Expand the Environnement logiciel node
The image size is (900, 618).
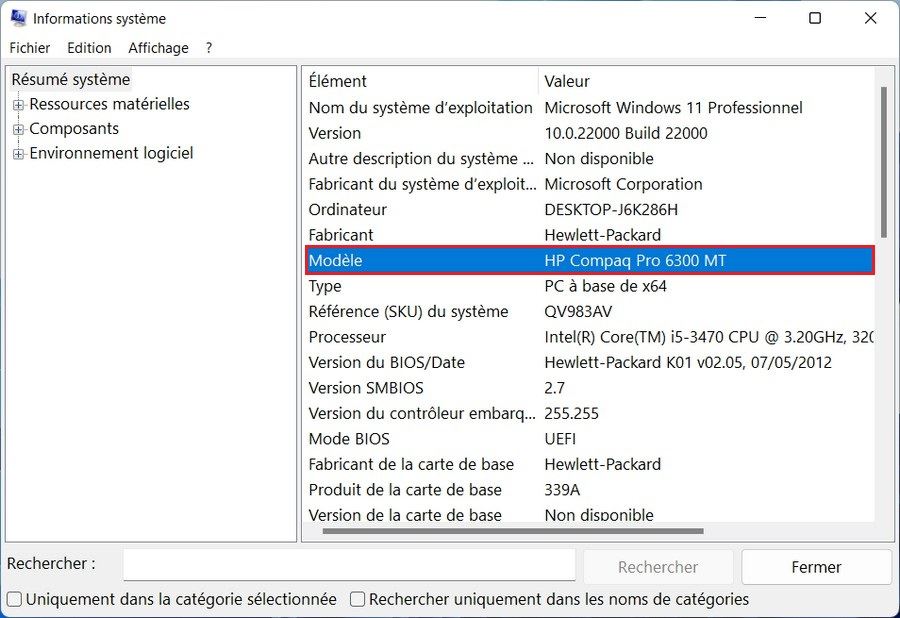(18, 154)
